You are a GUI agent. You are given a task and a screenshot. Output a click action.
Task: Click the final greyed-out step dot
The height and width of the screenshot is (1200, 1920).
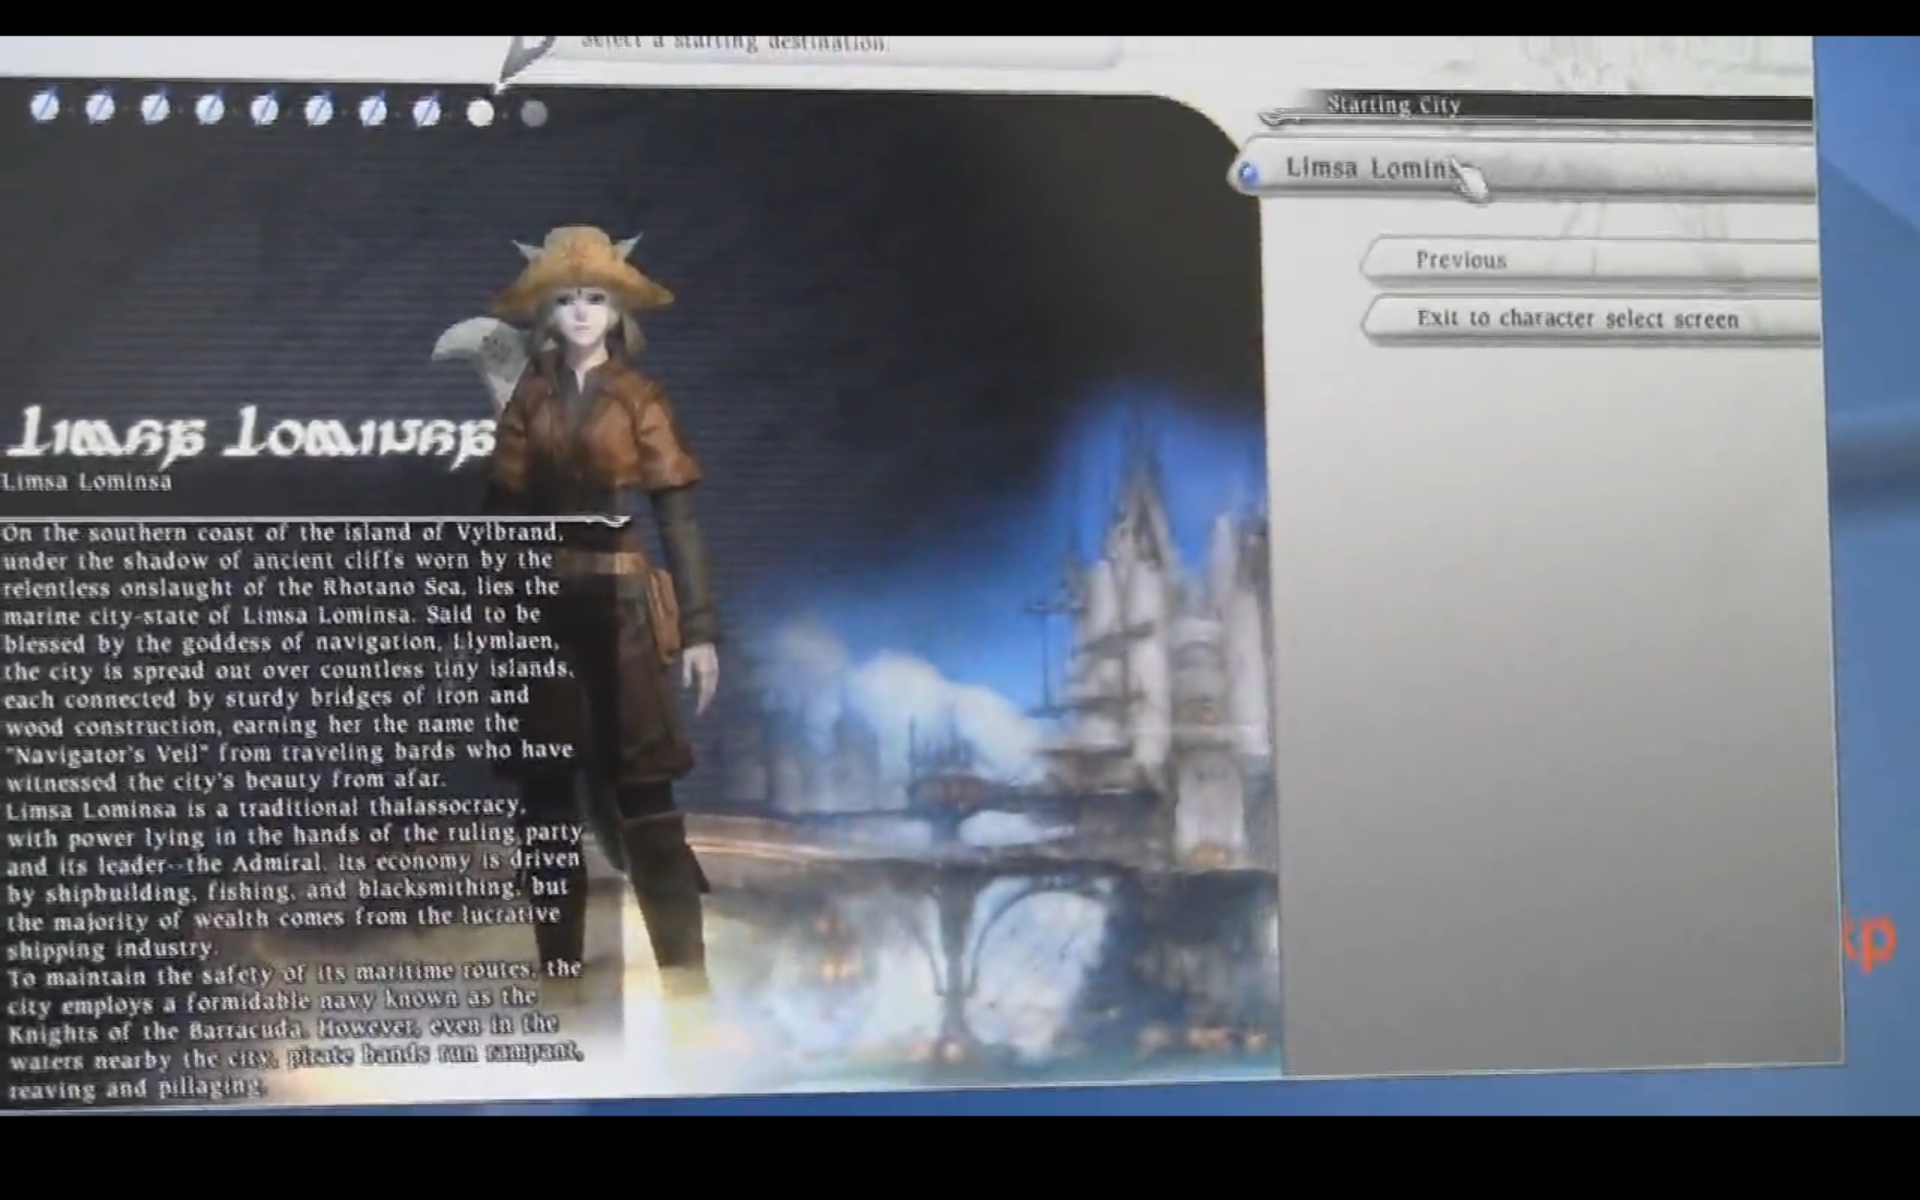534,114
